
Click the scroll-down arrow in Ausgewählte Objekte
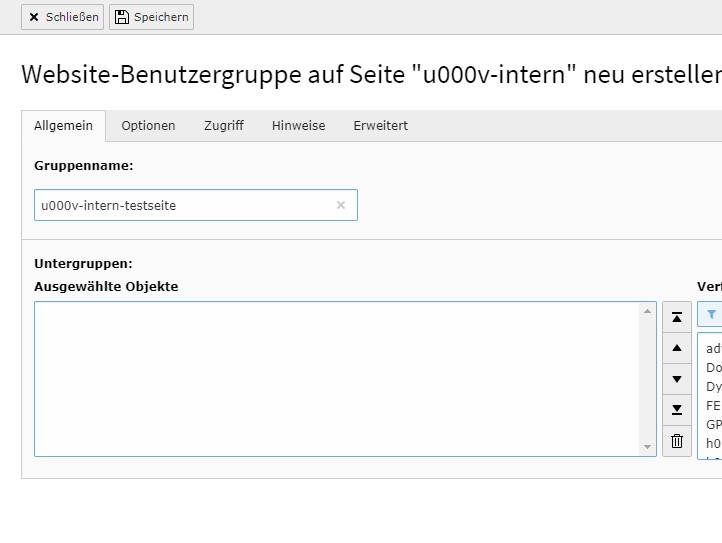click(x=647, y=446)
